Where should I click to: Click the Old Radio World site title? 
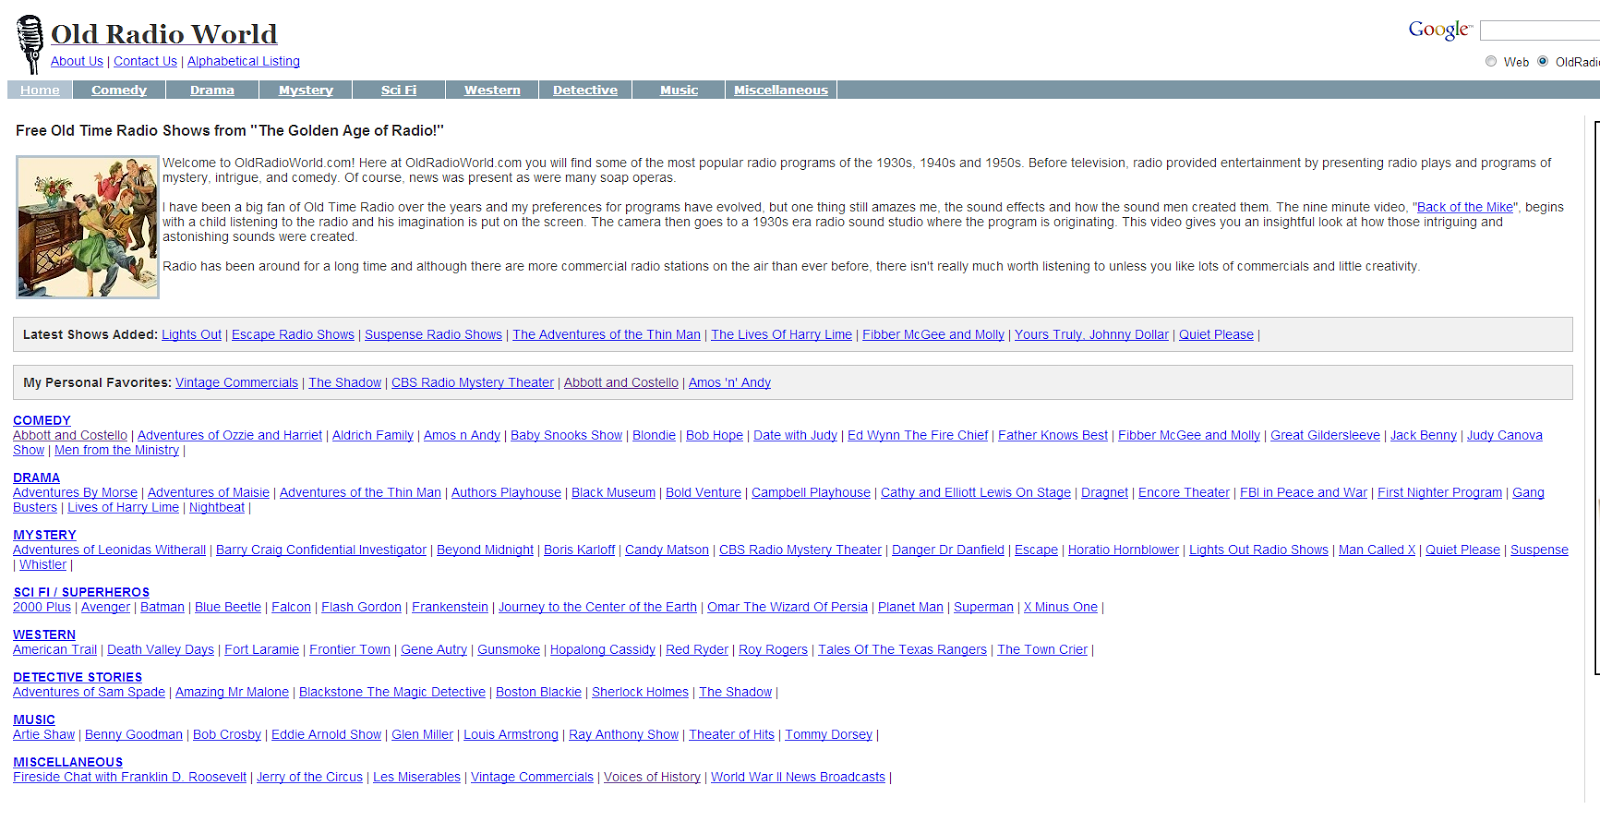tap(164, 34)
